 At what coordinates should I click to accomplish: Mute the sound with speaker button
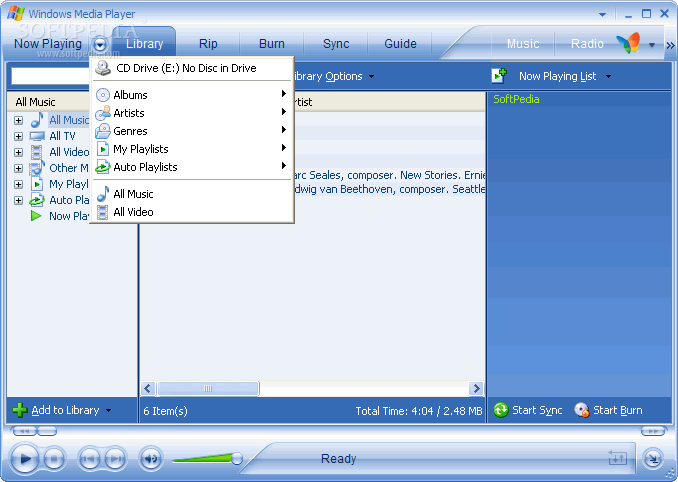[x=150, y=459]
